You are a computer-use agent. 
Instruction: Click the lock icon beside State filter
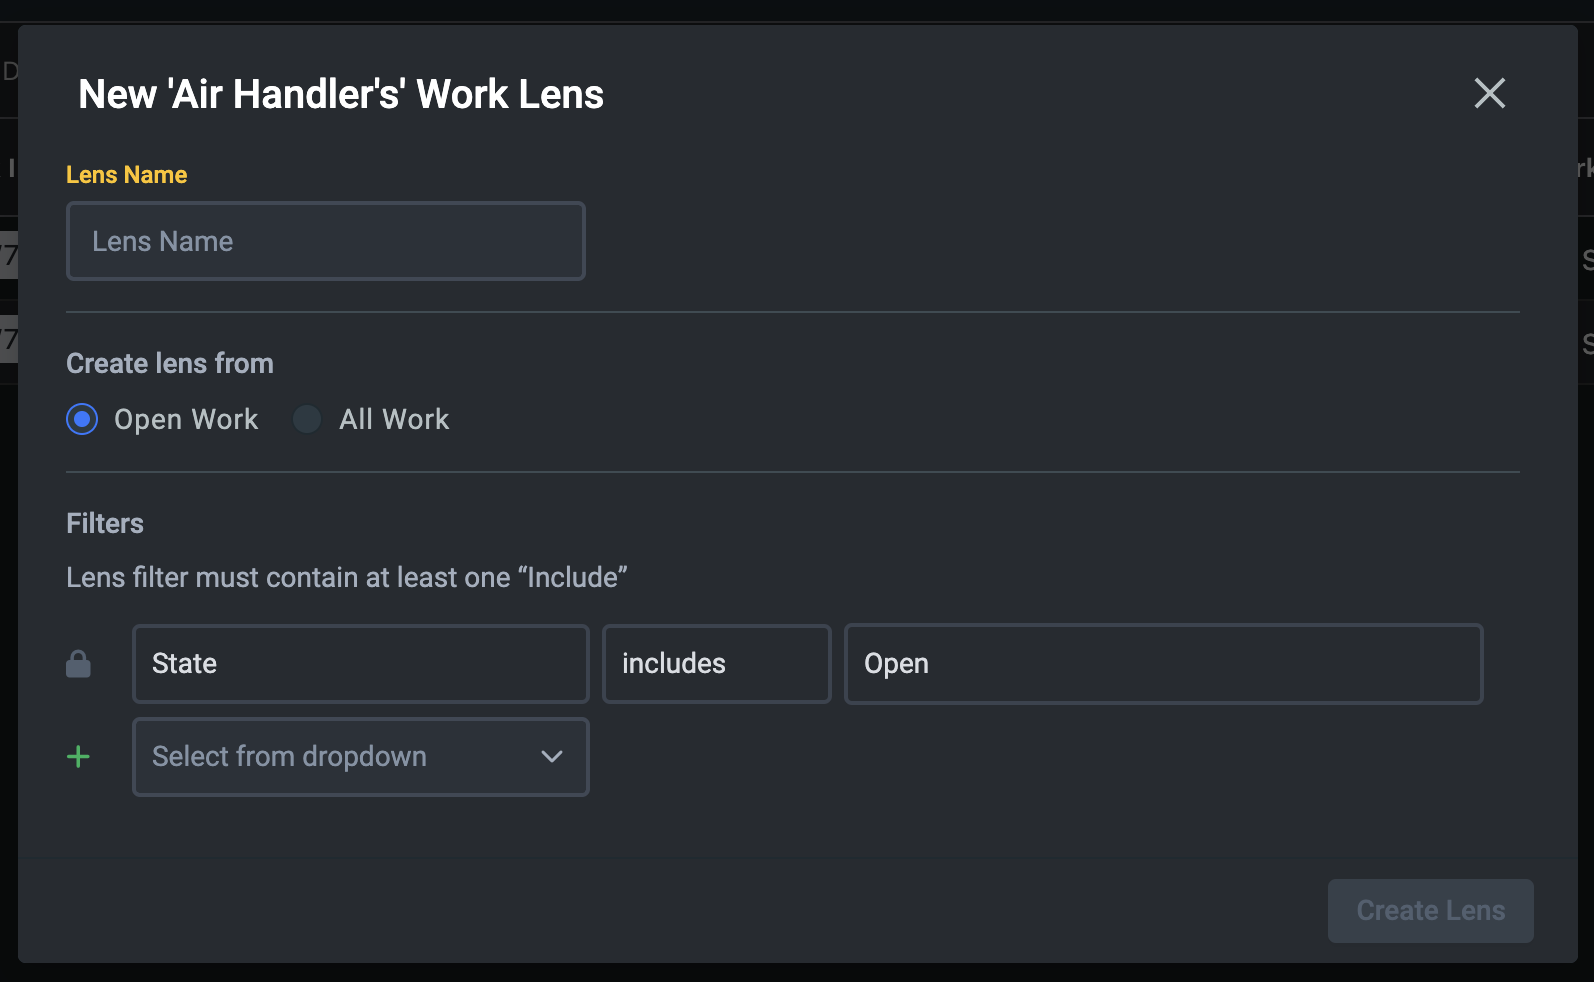pyautogui.click(x=78, y=664)
